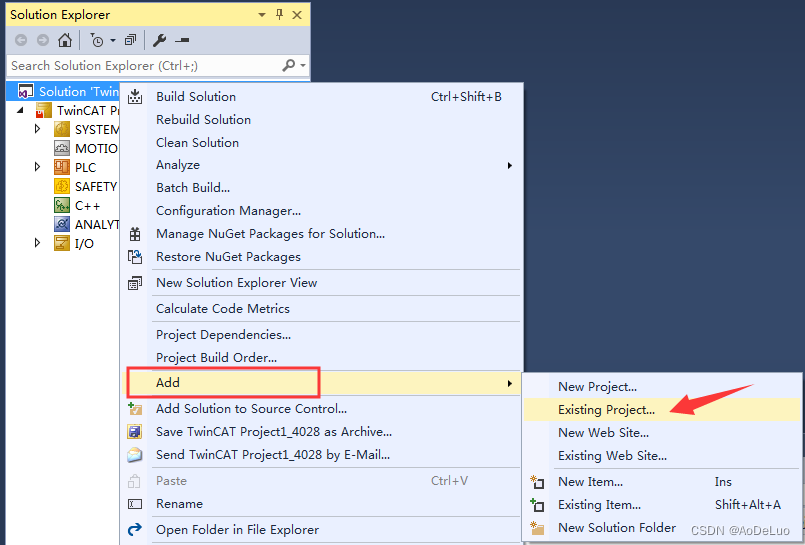Collapse the TwinCAT Project node
This screenshot has height=545, width=805.
point(20,110)
